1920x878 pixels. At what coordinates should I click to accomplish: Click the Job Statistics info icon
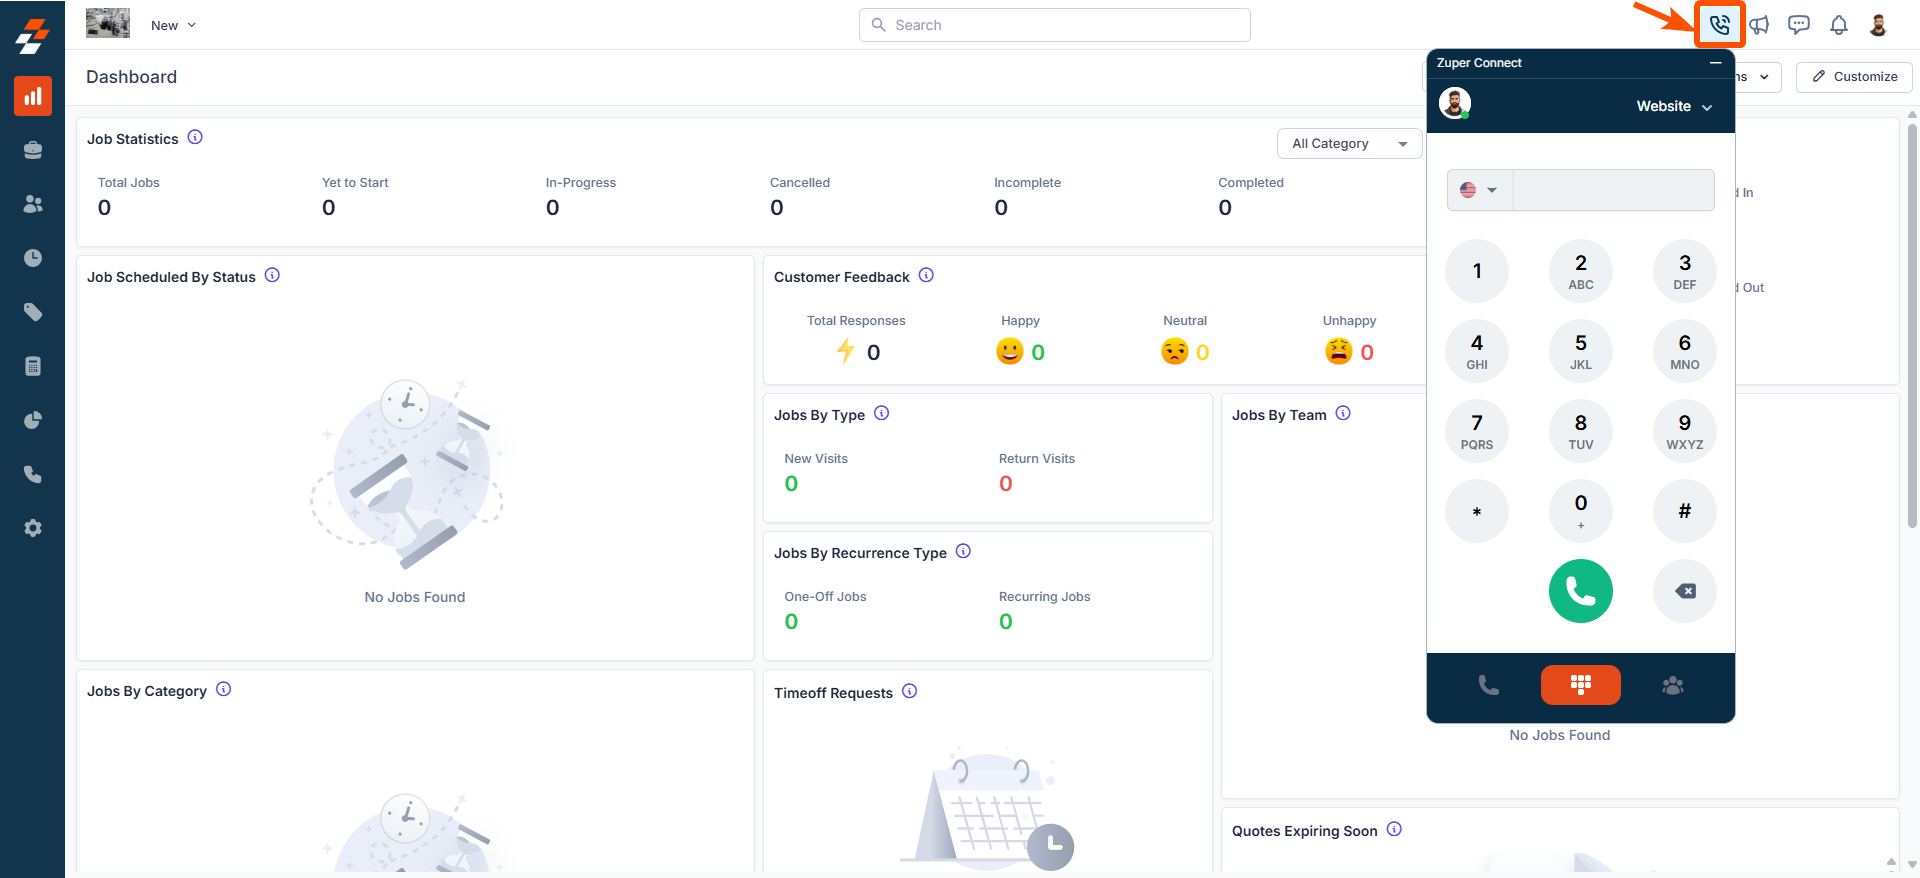point(195,137)
